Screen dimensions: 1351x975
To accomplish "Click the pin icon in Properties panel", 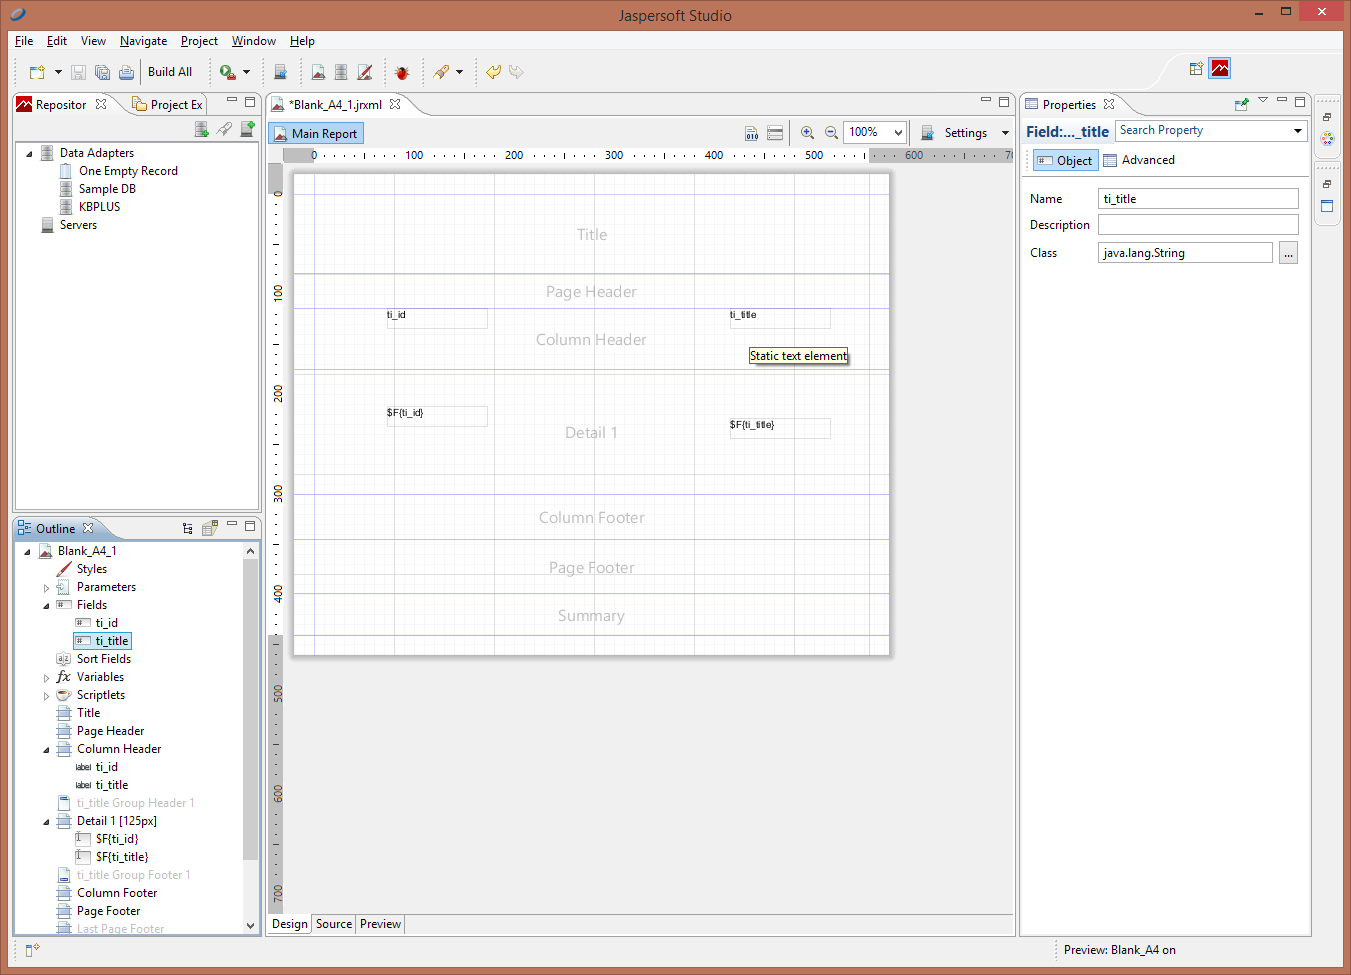I will (x=1242, y=104).
